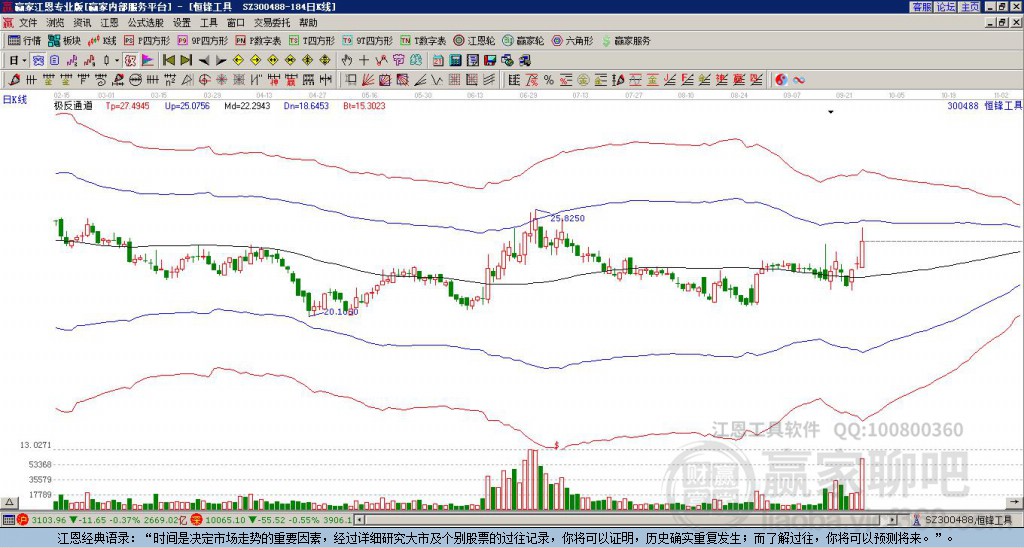Jump to first bar with skip-back arrow
The height and width of the screenshot is (548, 1024).
click(x=168, y=61)
